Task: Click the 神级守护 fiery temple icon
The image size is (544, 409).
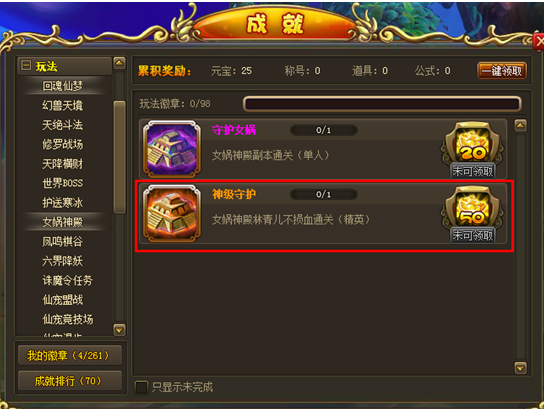Action: pyautogui.click(x=172, y=213)
